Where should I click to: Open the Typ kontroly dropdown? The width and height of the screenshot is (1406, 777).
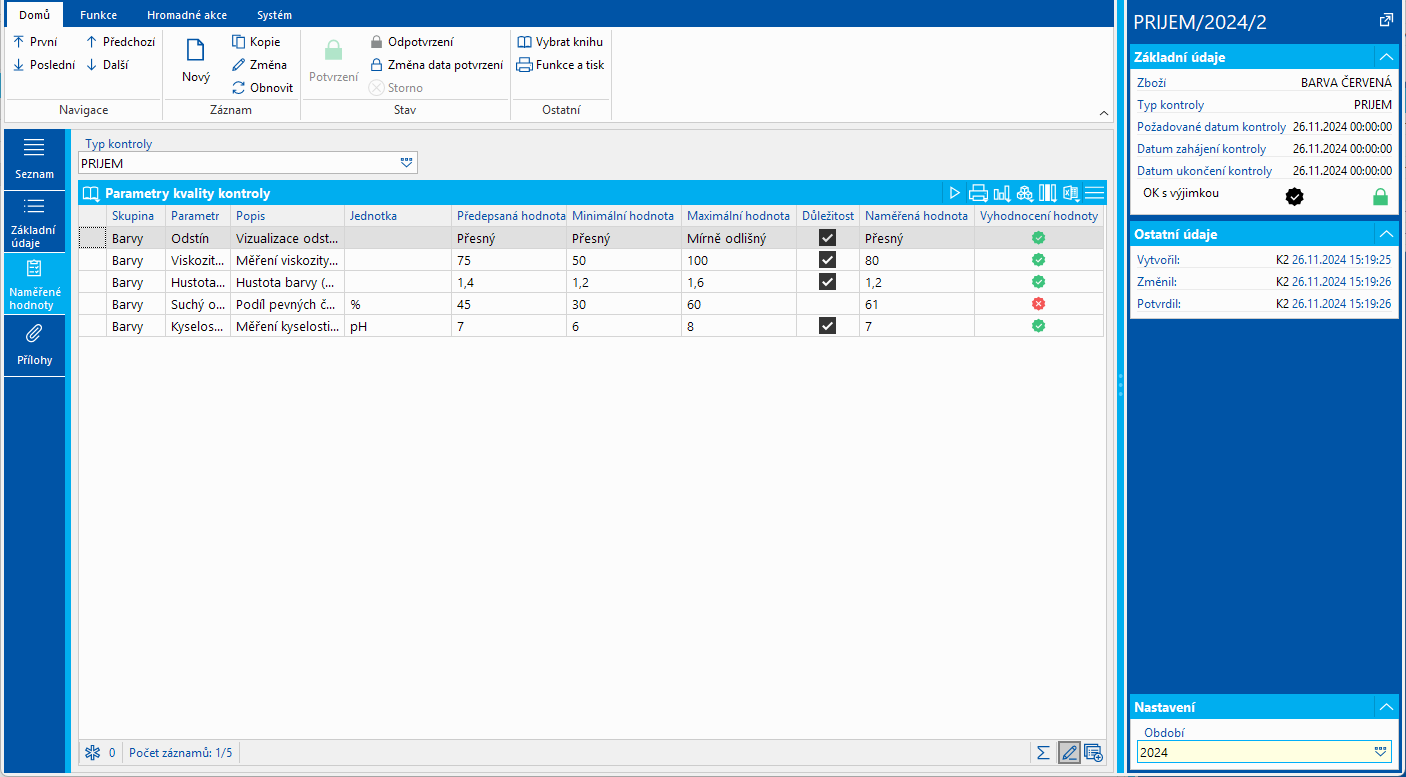point(406,163)
